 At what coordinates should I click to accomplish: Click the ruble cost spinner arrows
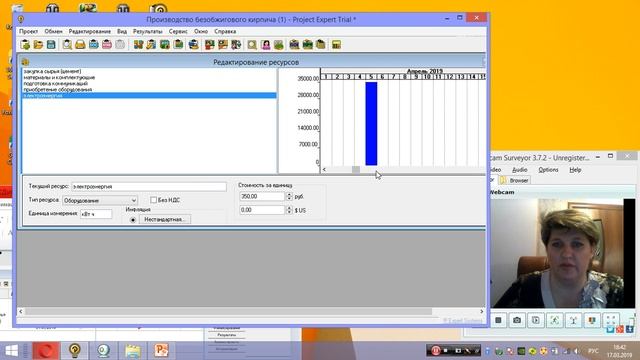289,197
